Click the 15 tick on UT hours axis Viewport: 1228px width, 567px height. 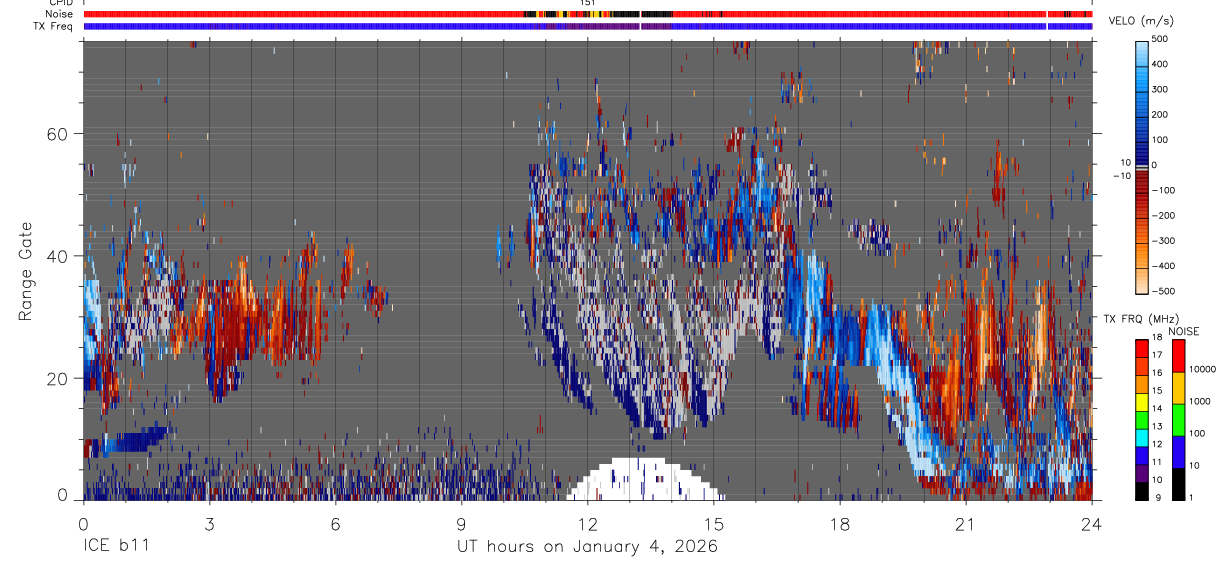(714, 524)
